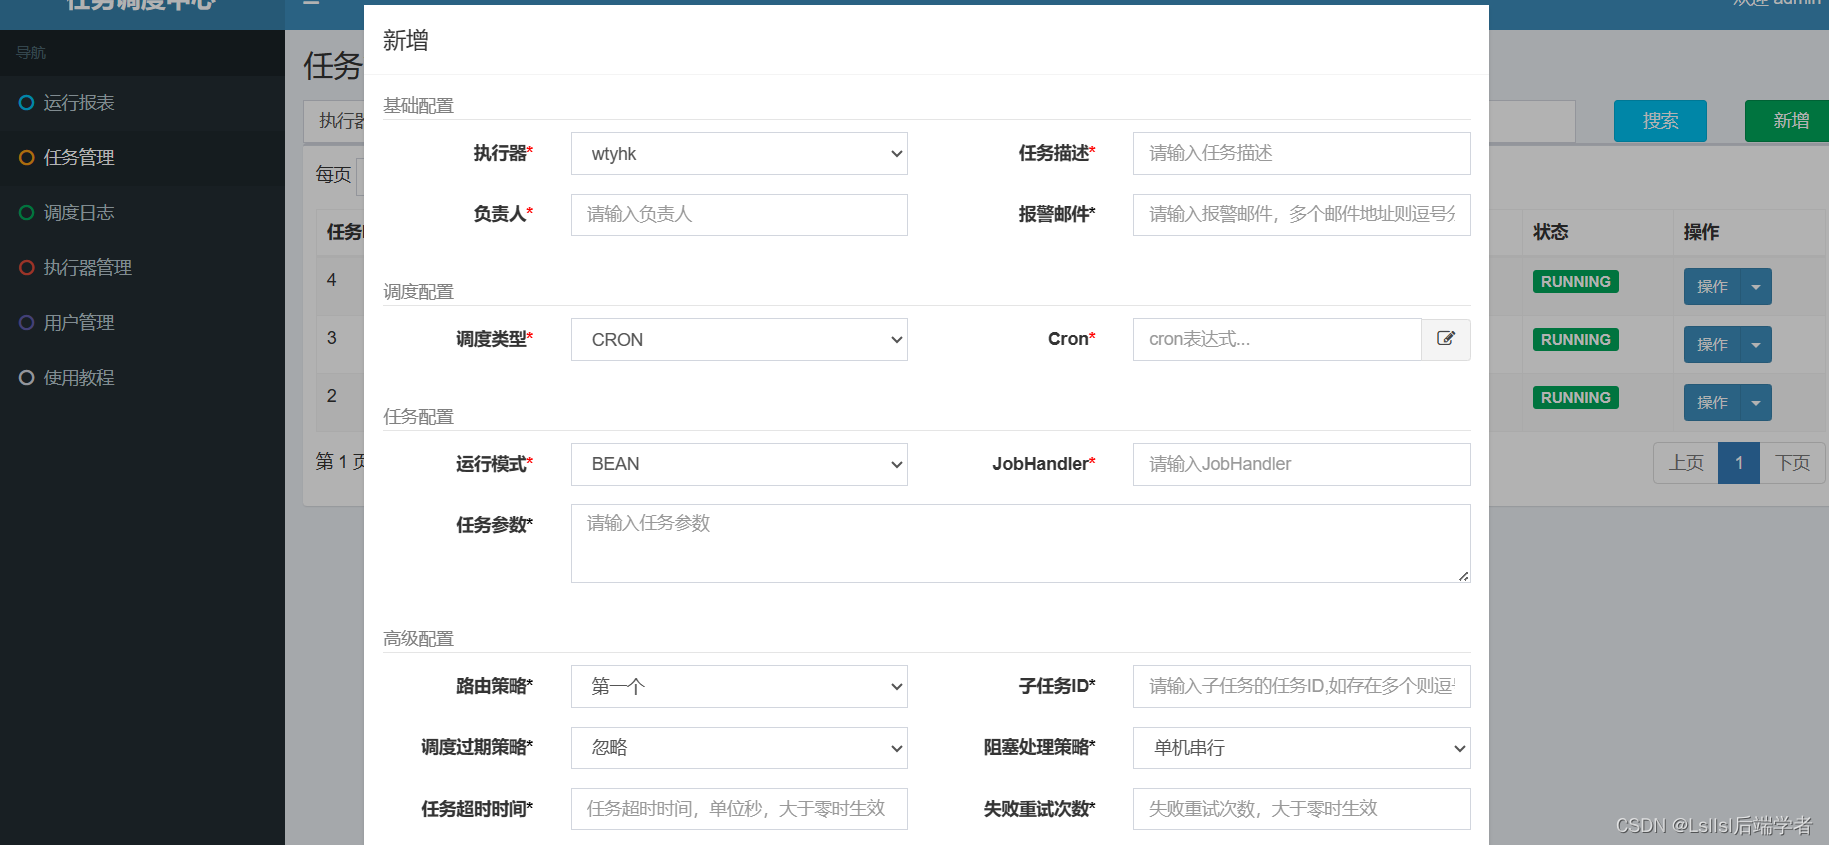Open the 执行器 dropdown showing wtyhk

click(x=739, y=154)
